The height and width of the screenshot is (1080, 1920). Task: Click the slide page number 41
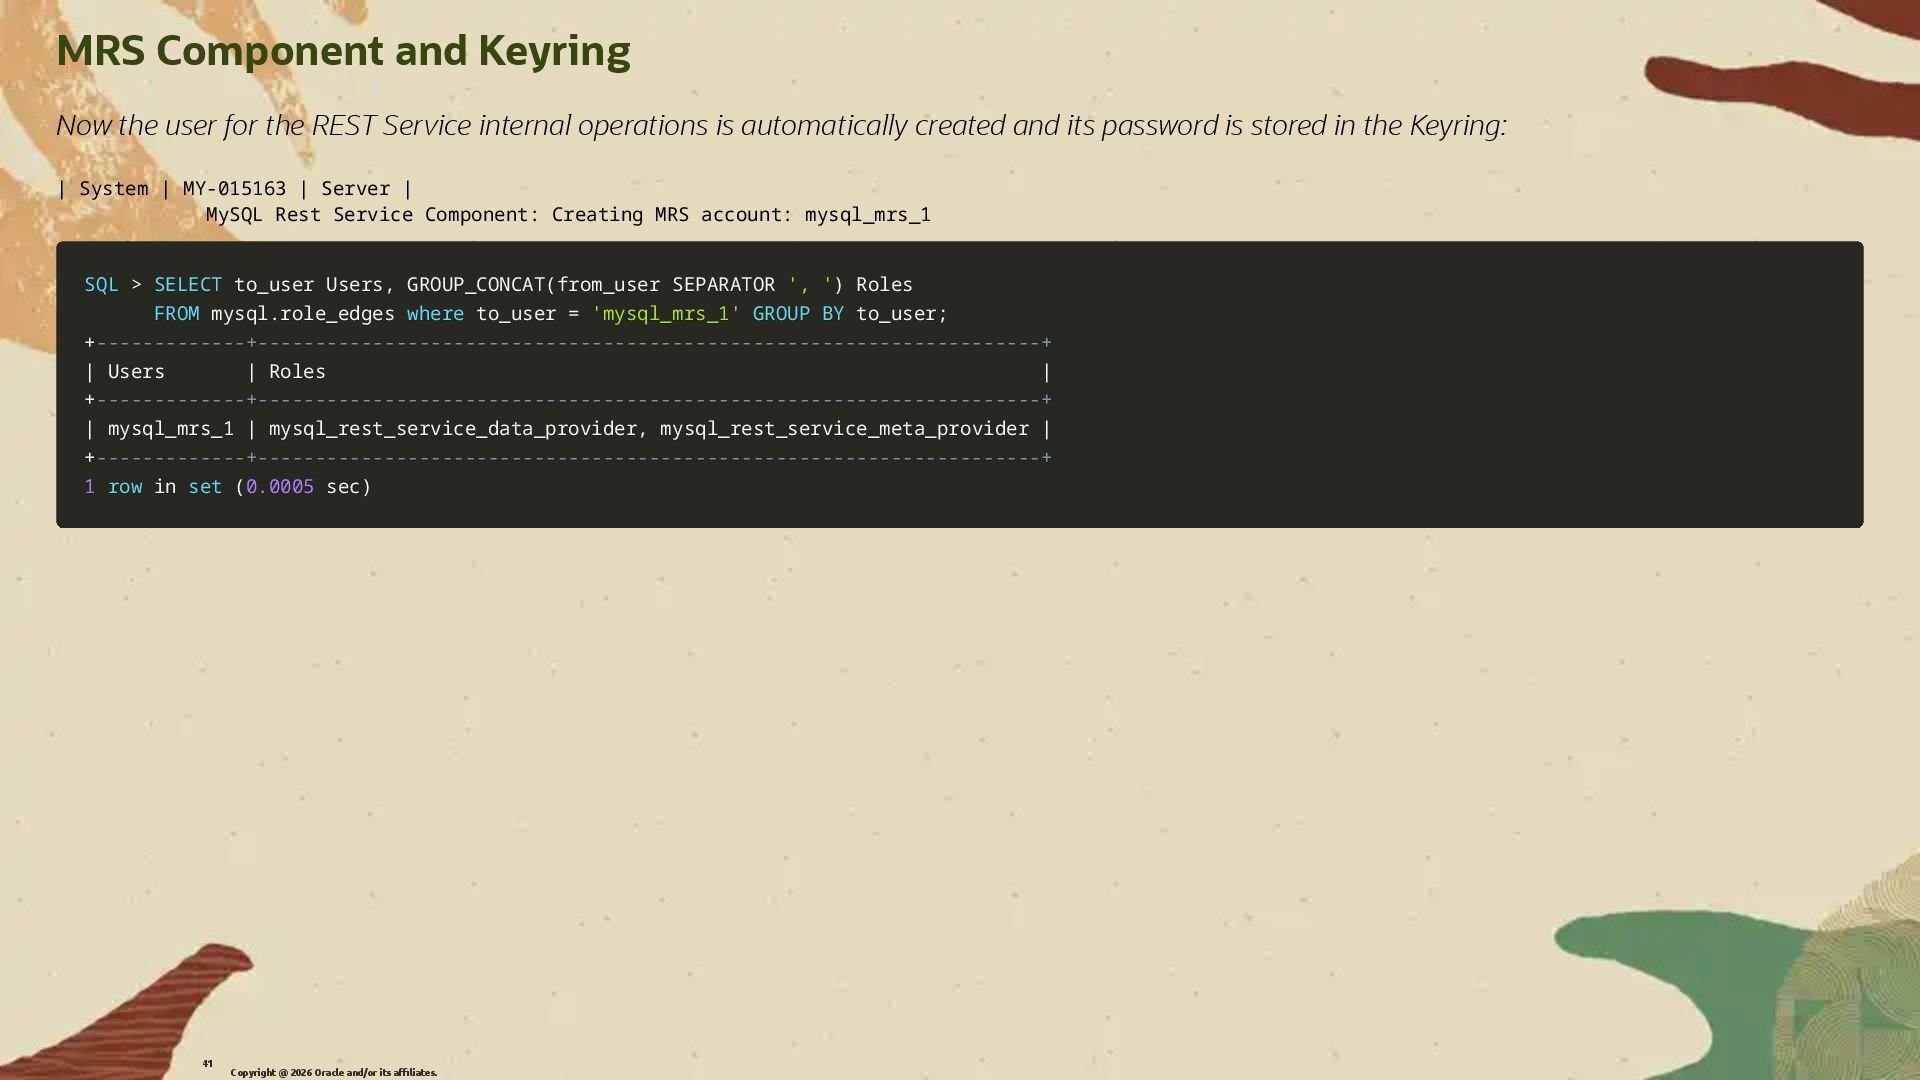[207, 1064]
